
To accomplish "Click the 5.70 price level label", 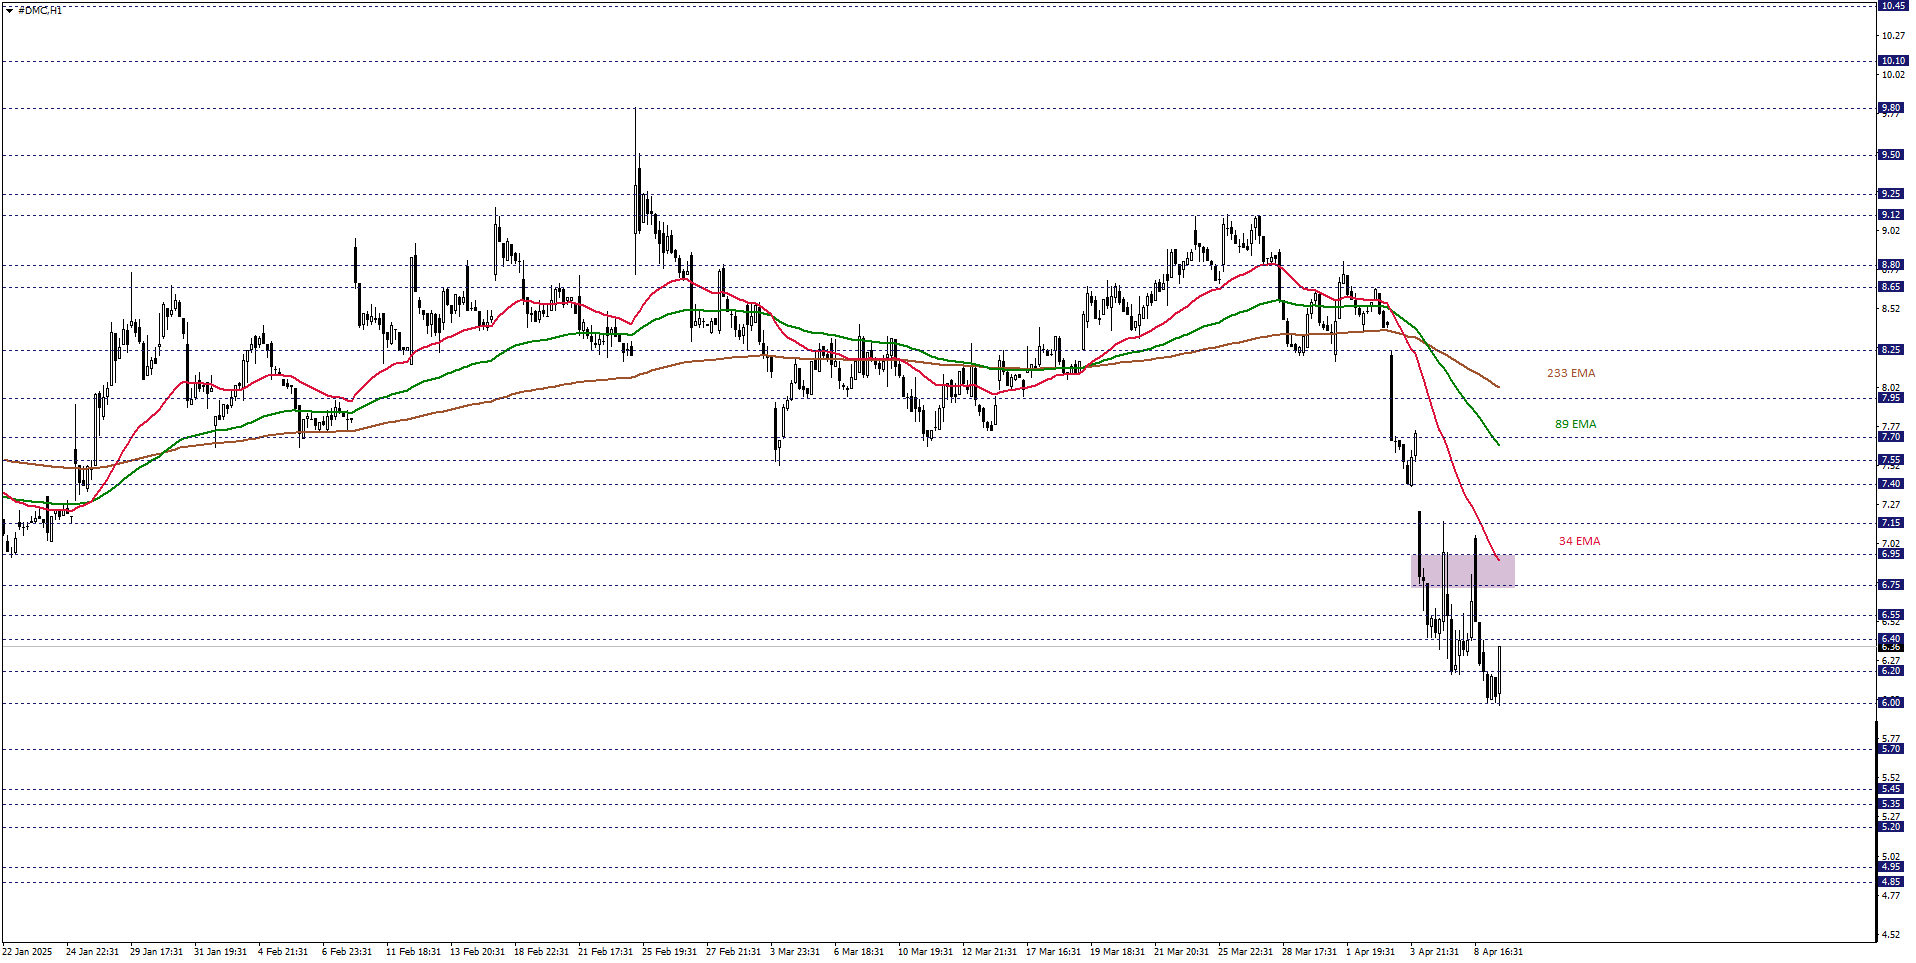I will [x=1890, y=749].
